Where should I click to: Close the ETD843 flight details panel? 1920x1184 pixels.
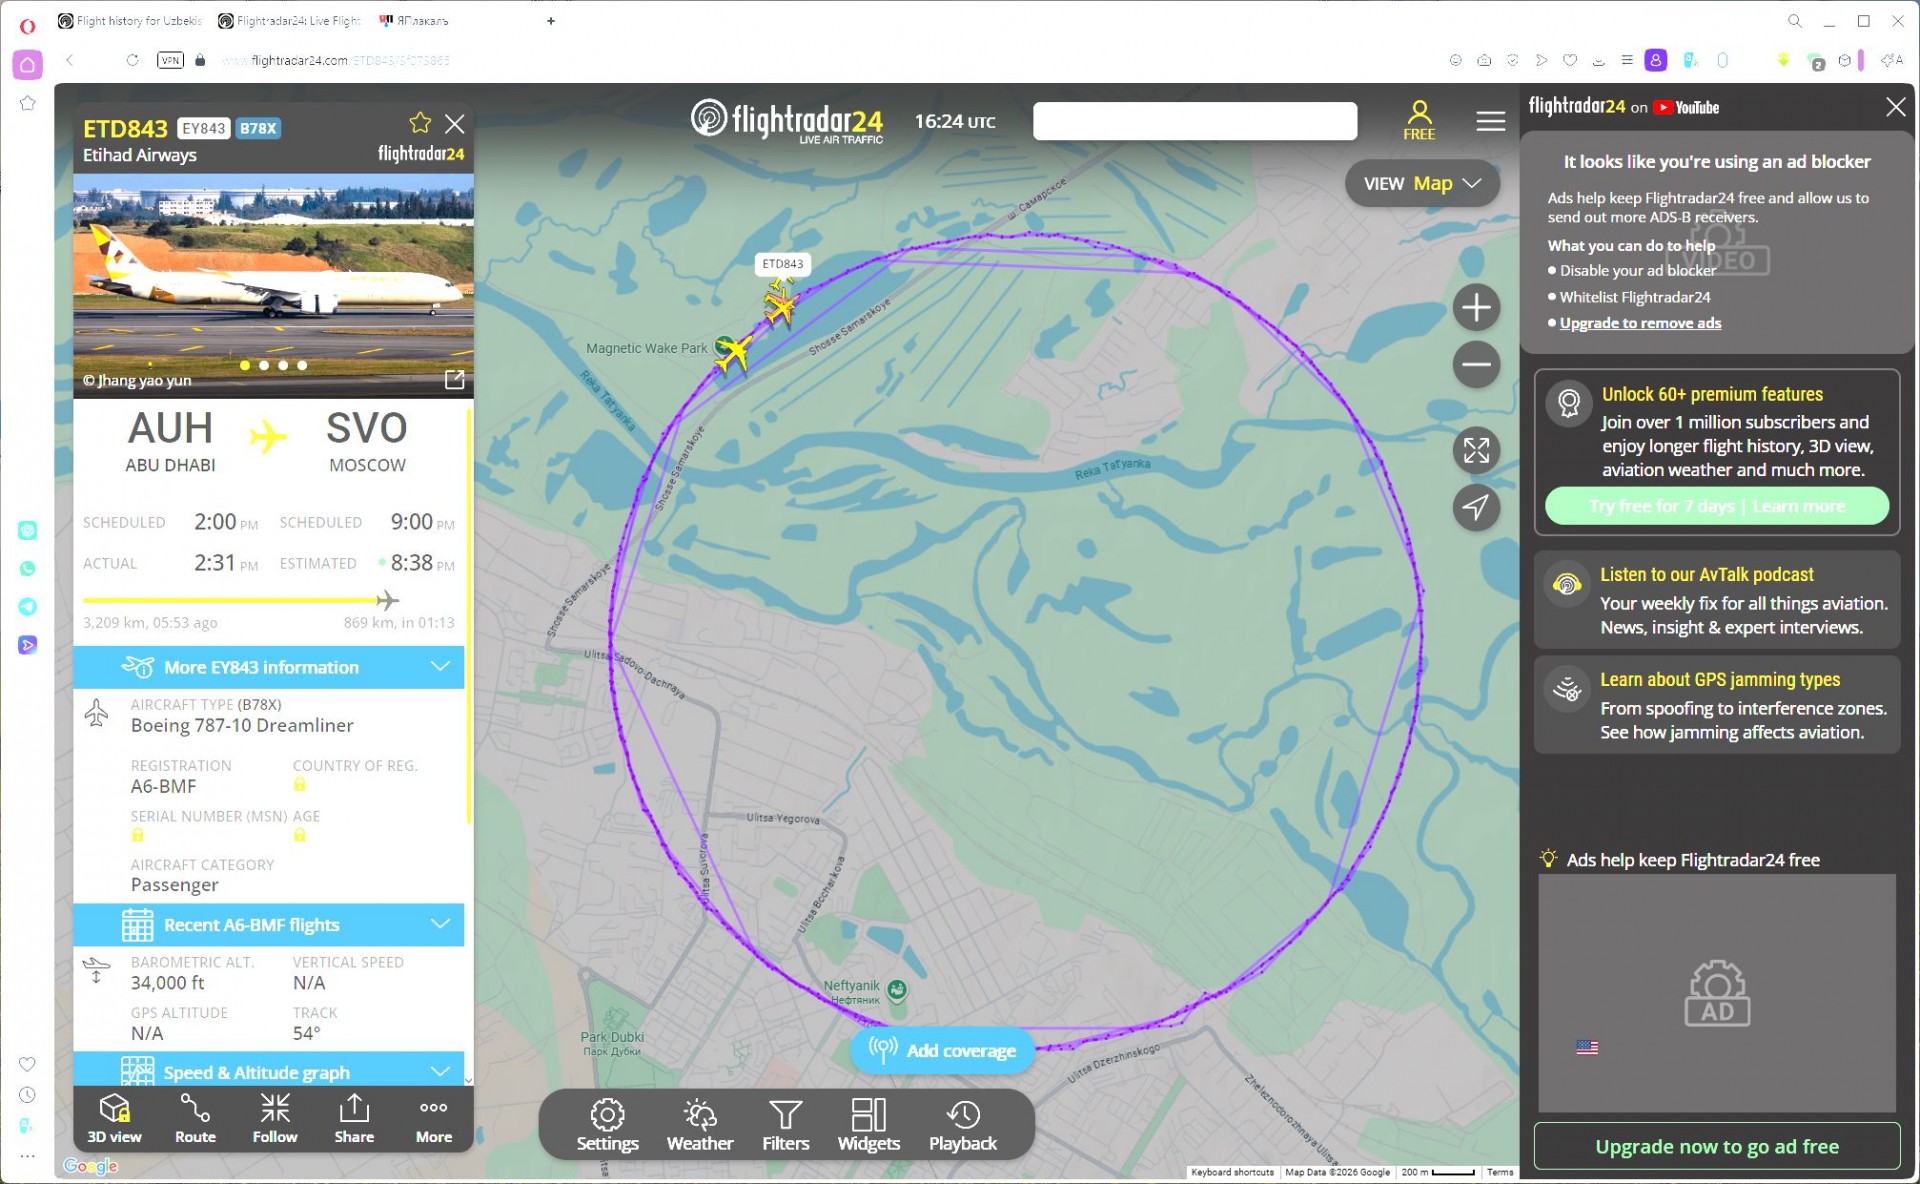click(x=455, y=123)
